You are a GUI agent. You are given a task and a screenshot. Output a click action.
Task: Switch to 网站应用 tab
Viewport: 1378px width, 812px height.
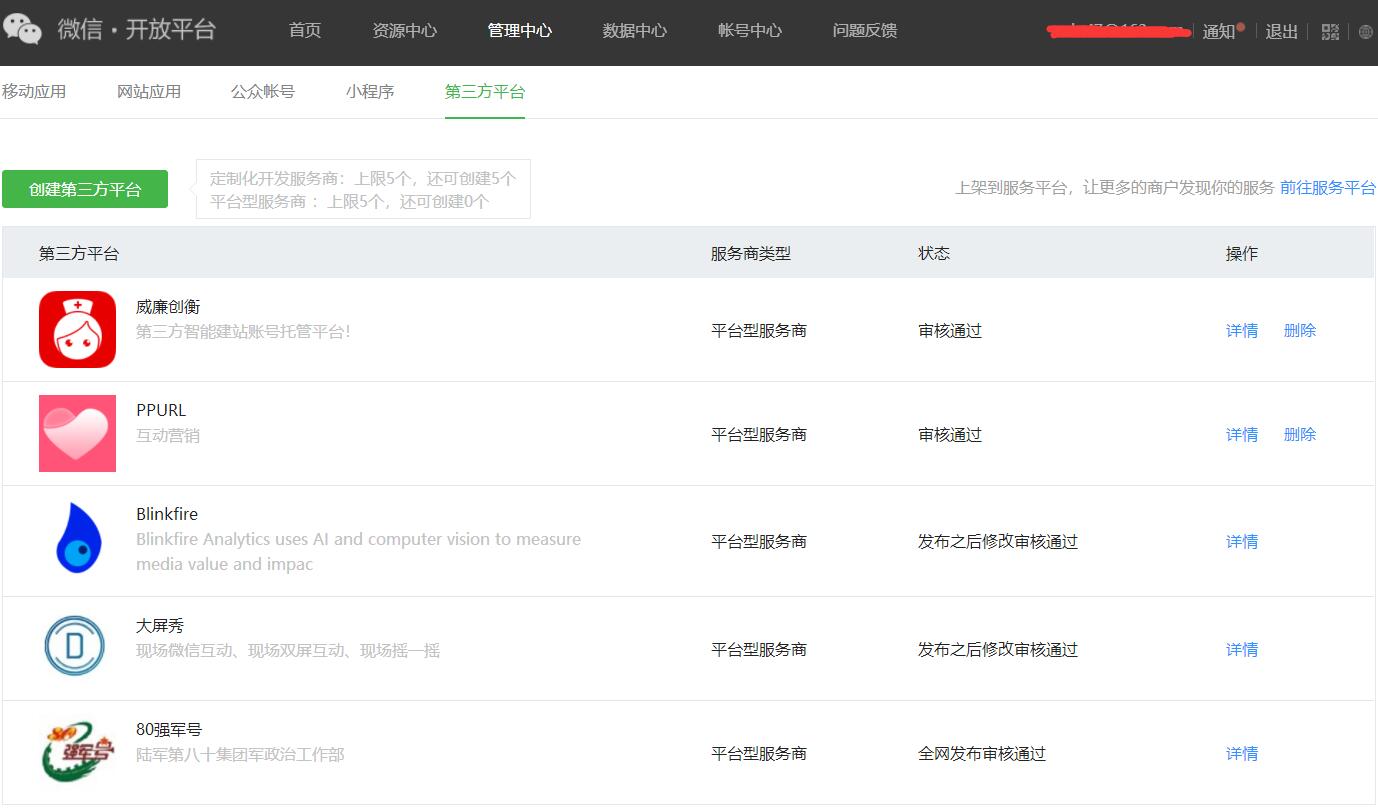(149, 91)
